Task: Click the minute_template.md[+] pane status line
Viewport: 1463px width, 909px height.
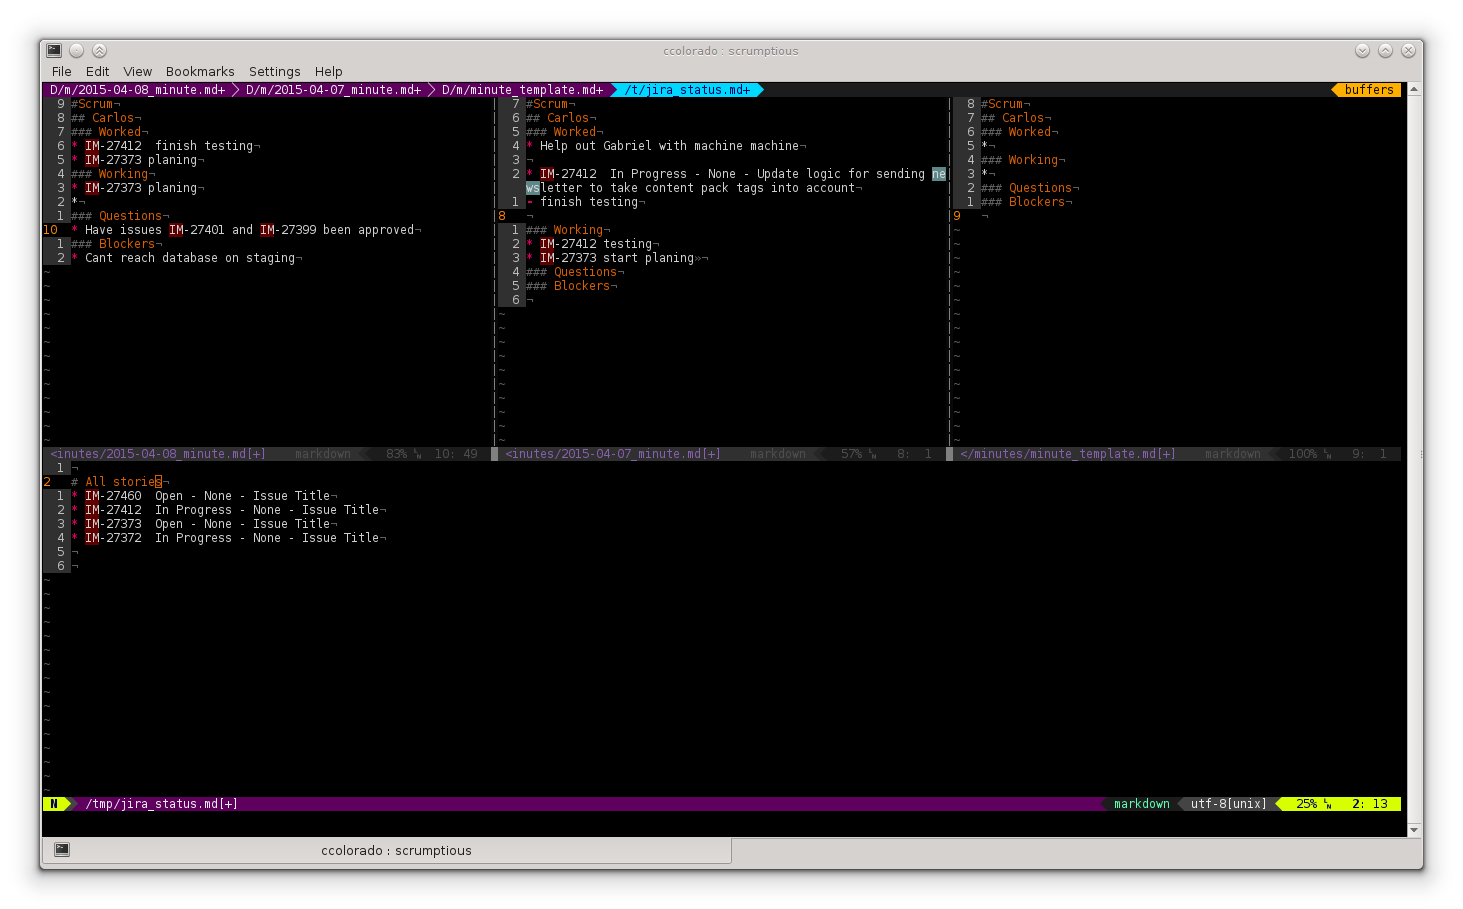Action: [x=1177, y=454]
